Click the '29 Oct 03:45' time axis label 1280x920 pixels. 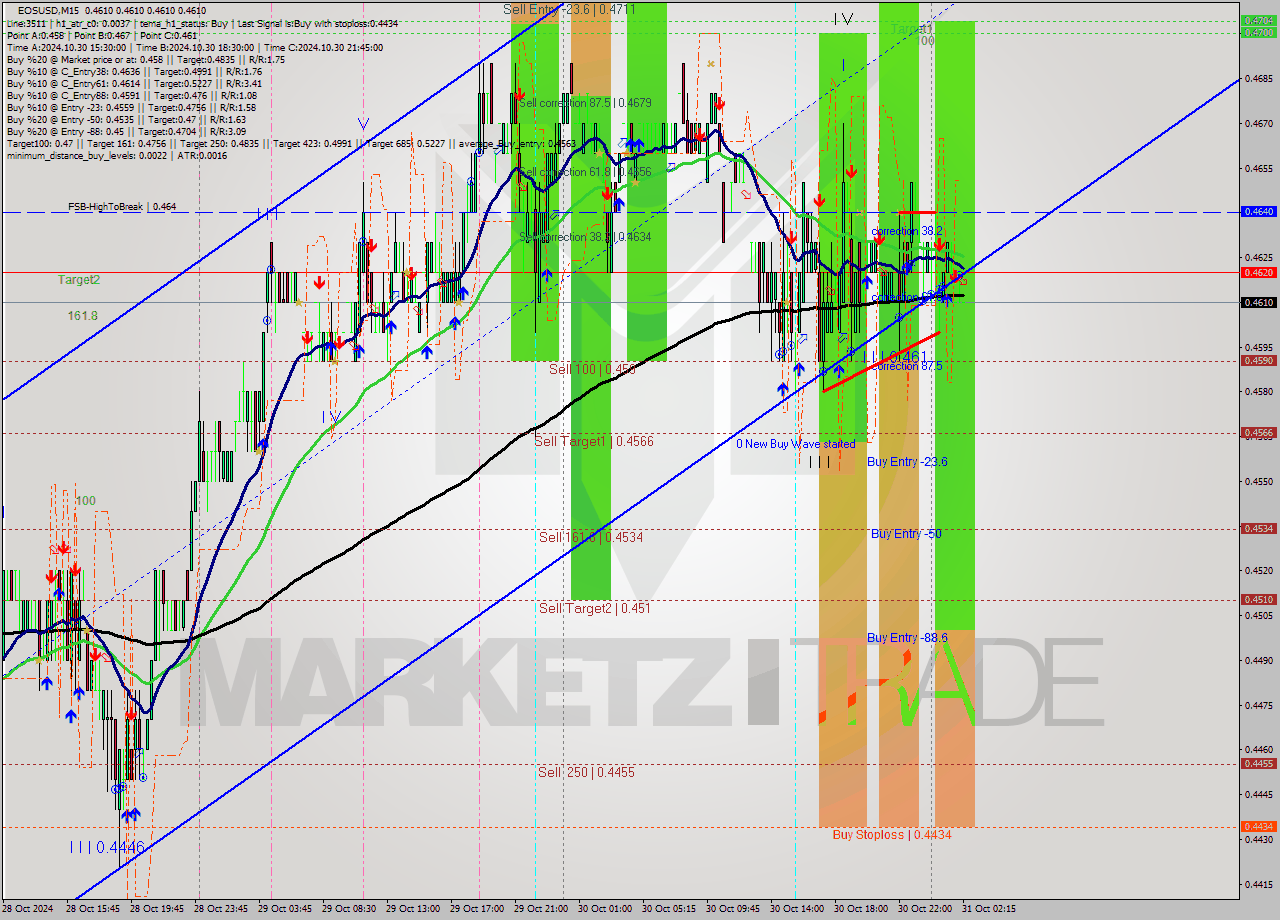pyautogui.click(x=287, y=909)
